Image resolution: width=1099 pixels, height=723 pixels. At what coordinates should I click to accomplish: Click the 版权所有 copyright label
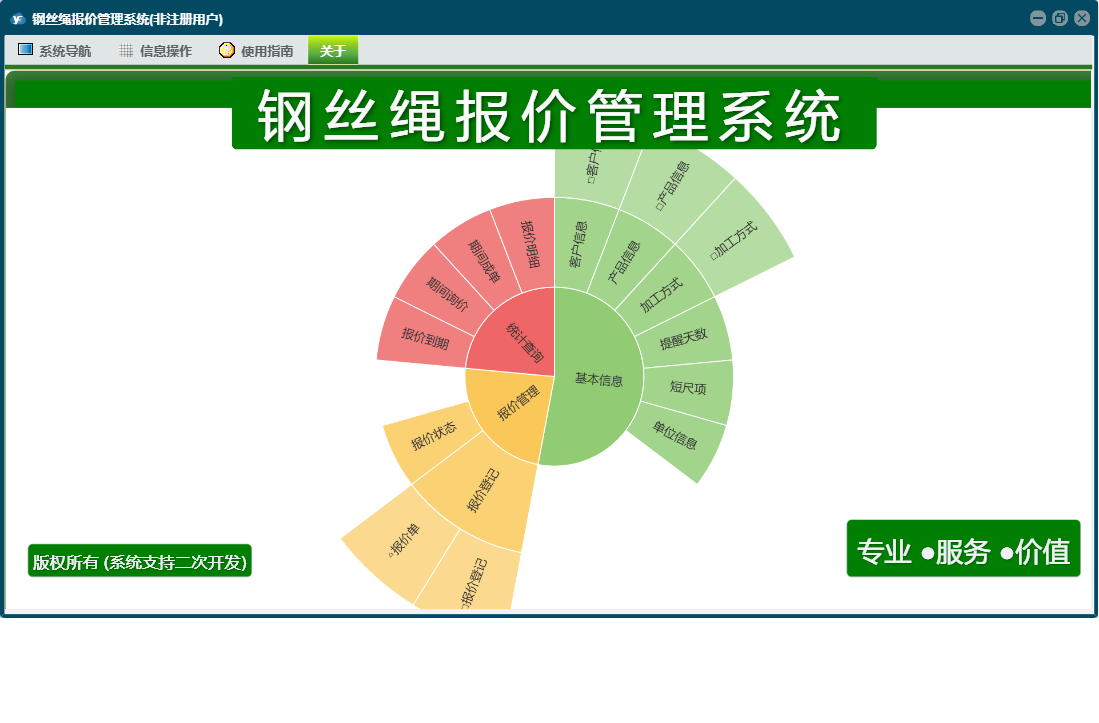139,561
